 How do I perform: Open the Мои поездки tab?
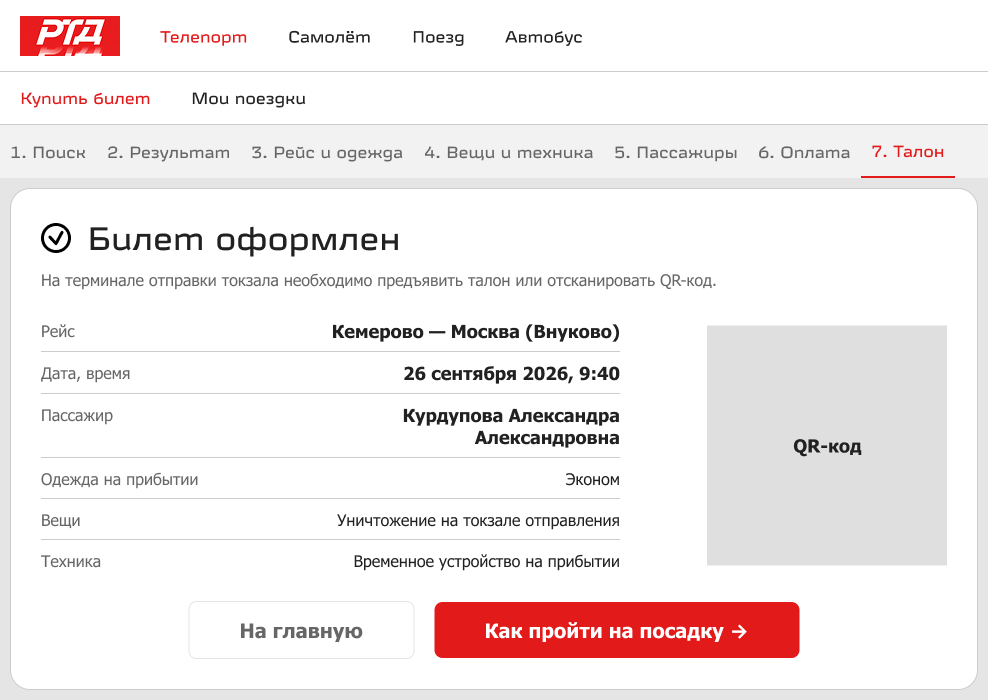(248, 99)
